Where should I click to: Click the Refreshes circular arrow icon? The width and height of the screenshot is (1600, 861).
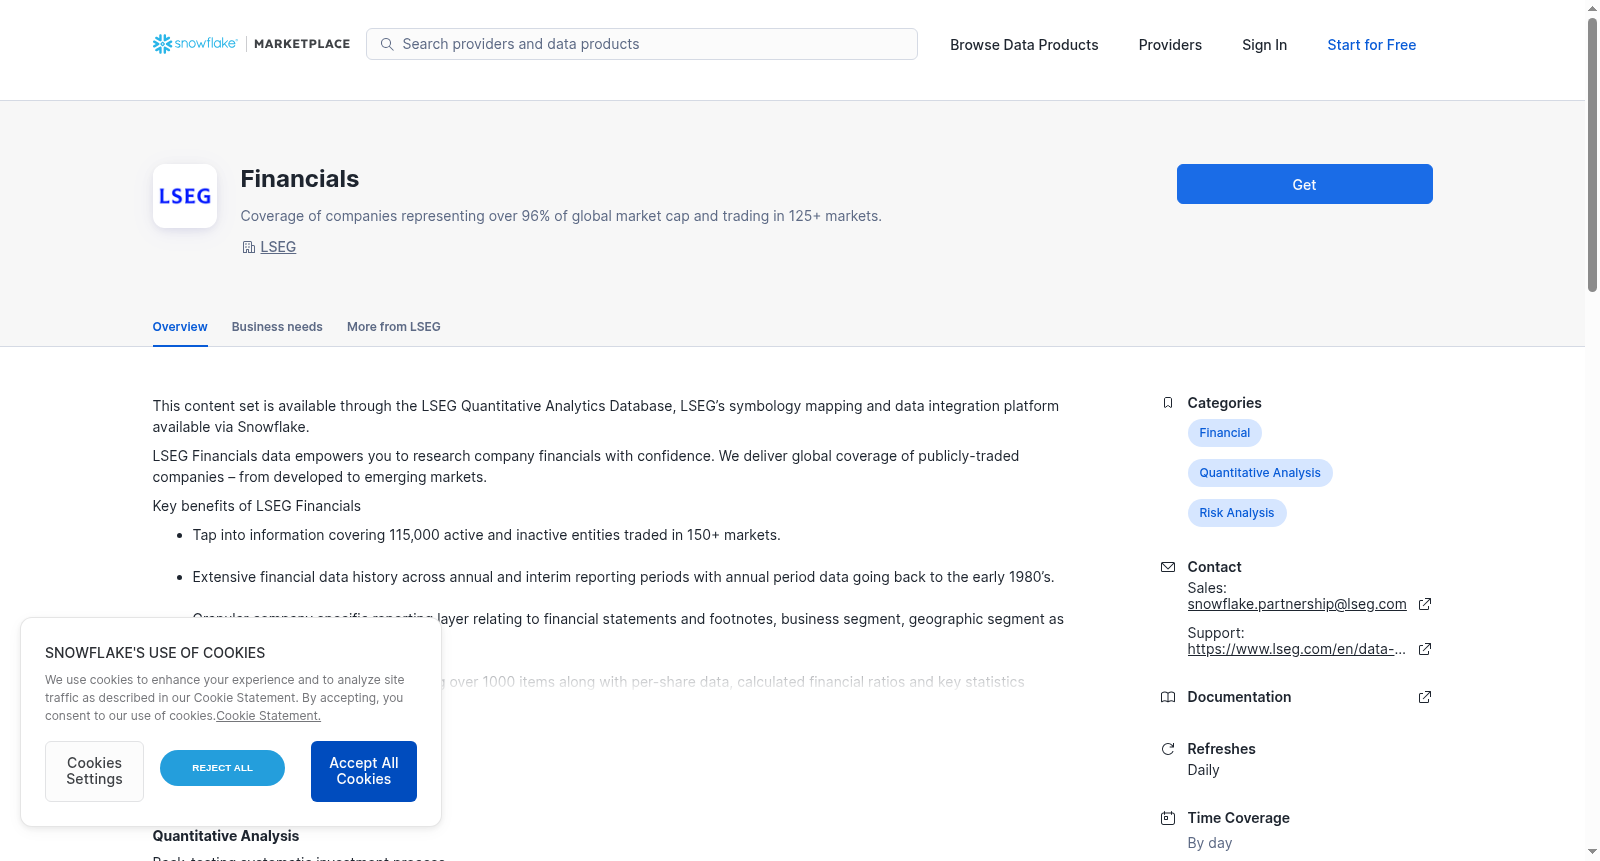point(1168,749)
